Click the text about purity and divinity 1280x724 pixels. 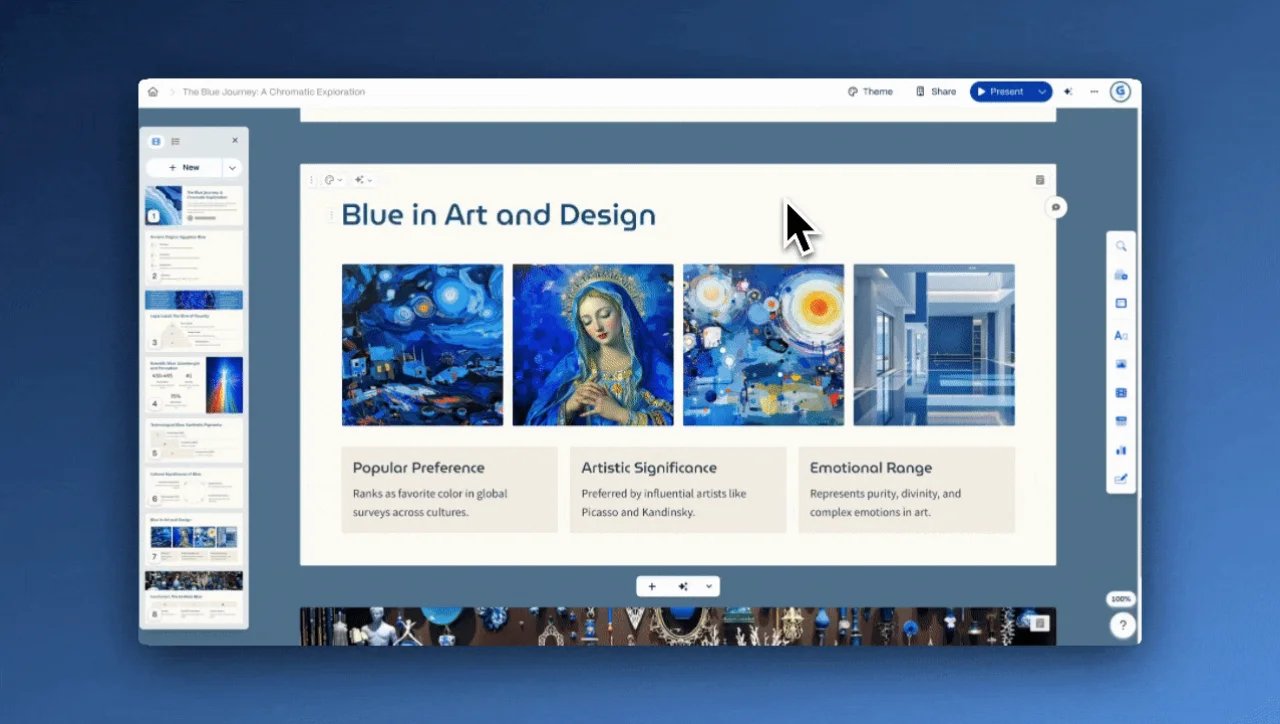click(886, 503)
